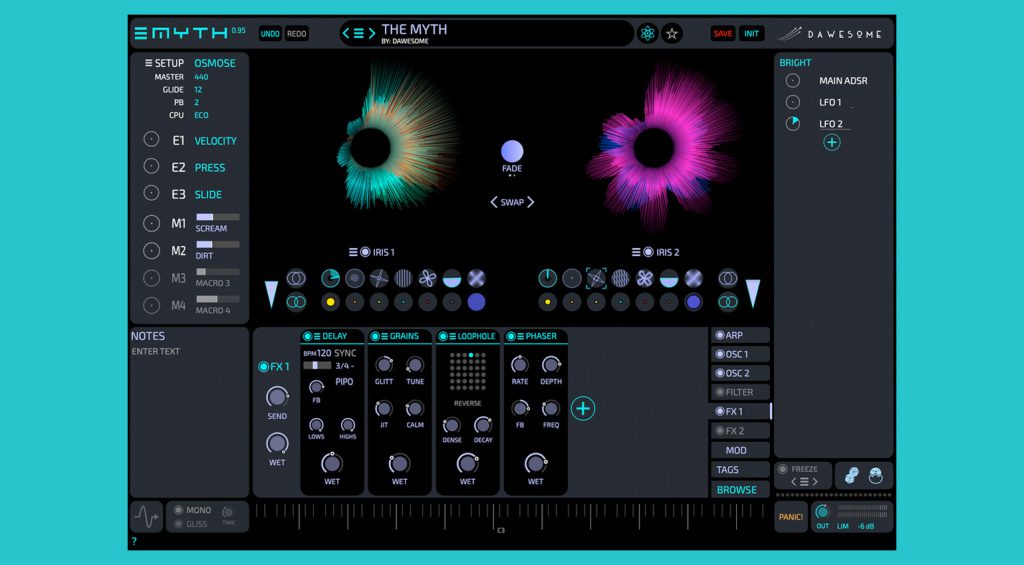Toggle the FREEZE option on
1024x565 pixels.
click(783, 469)
